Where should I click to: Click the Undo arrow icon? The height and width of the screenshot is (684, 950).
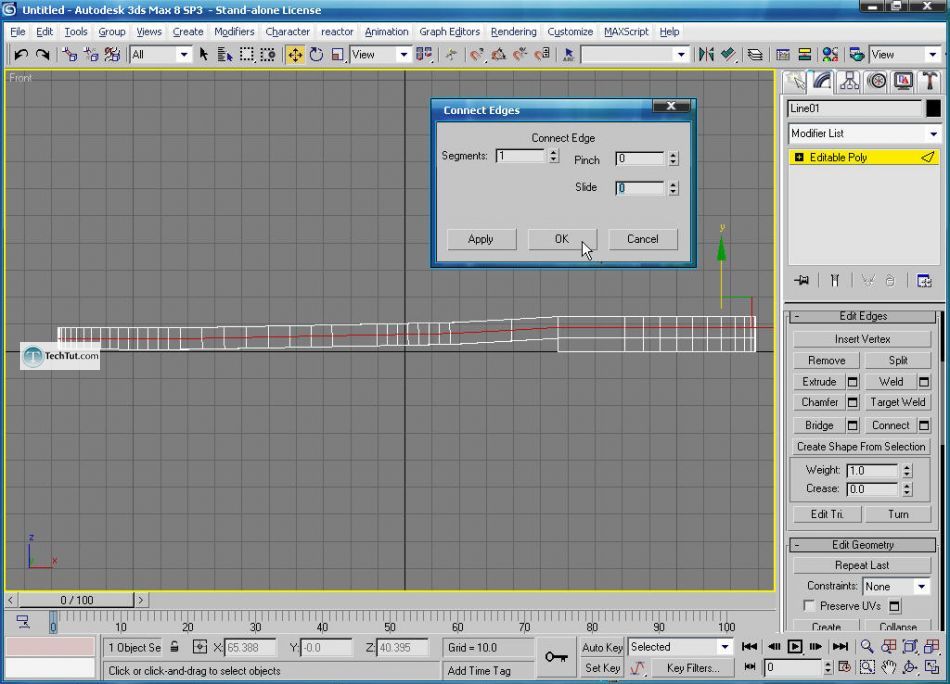pos(20,55)
